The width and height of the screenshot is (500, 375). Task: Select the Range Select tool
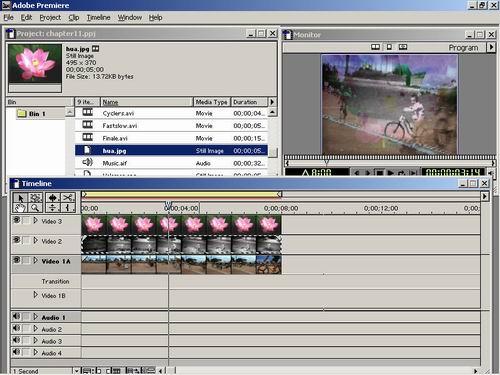pyautogui.click(x=35, y=198)
